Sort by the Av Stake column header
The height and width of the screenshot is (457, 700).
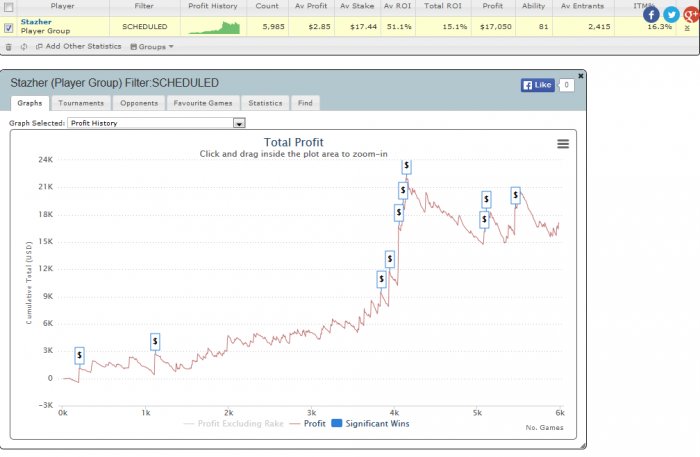(x=357, y=6)
